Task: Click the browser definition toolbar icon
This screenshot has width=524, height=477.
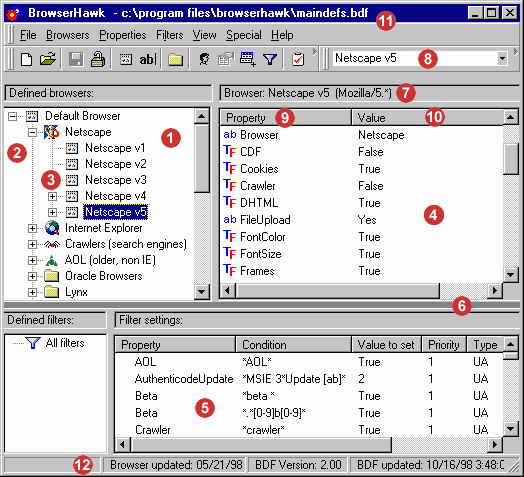Action: (x=126, y=59)
